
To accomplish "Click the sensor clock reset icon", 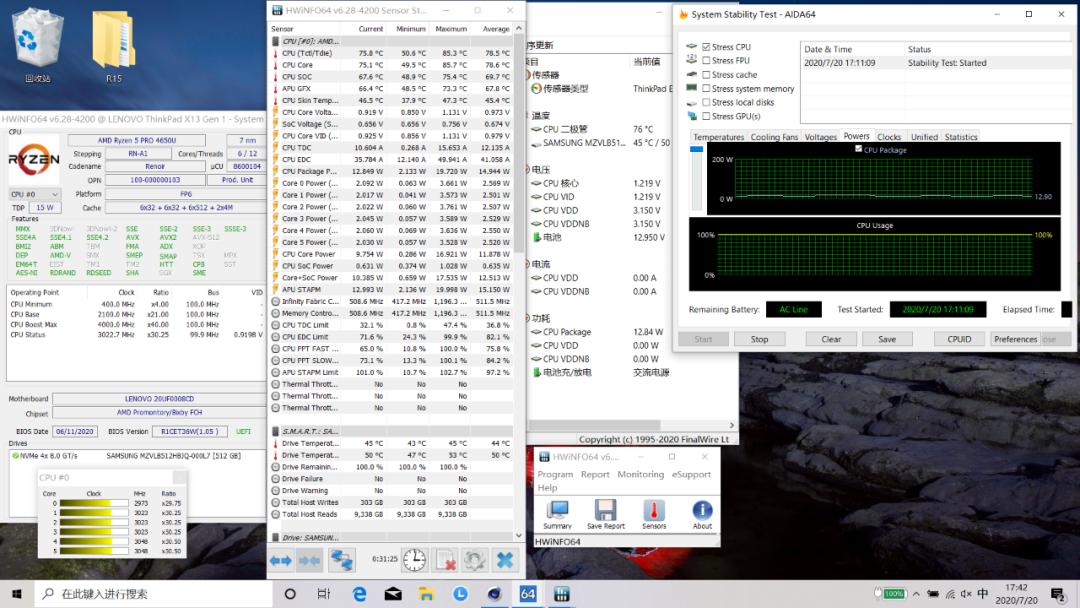I will coord(414,560).
